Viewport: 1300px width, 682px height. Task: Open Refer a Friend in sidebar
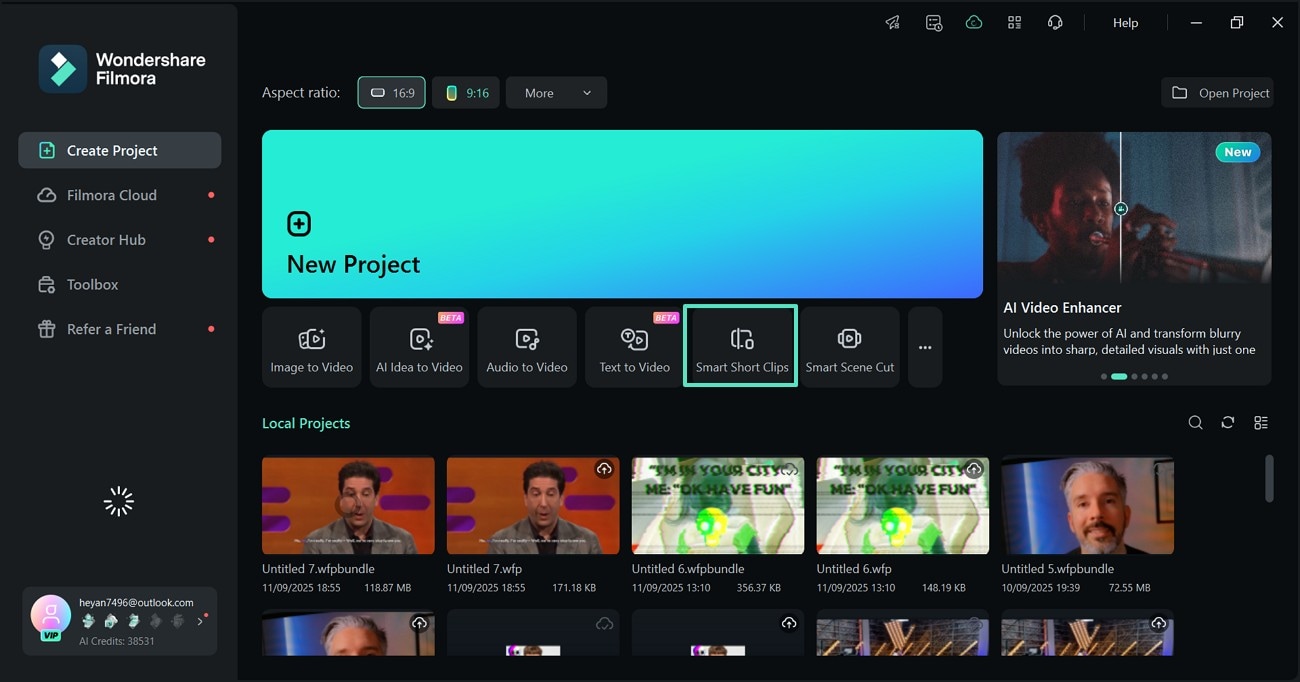[120, 329]
